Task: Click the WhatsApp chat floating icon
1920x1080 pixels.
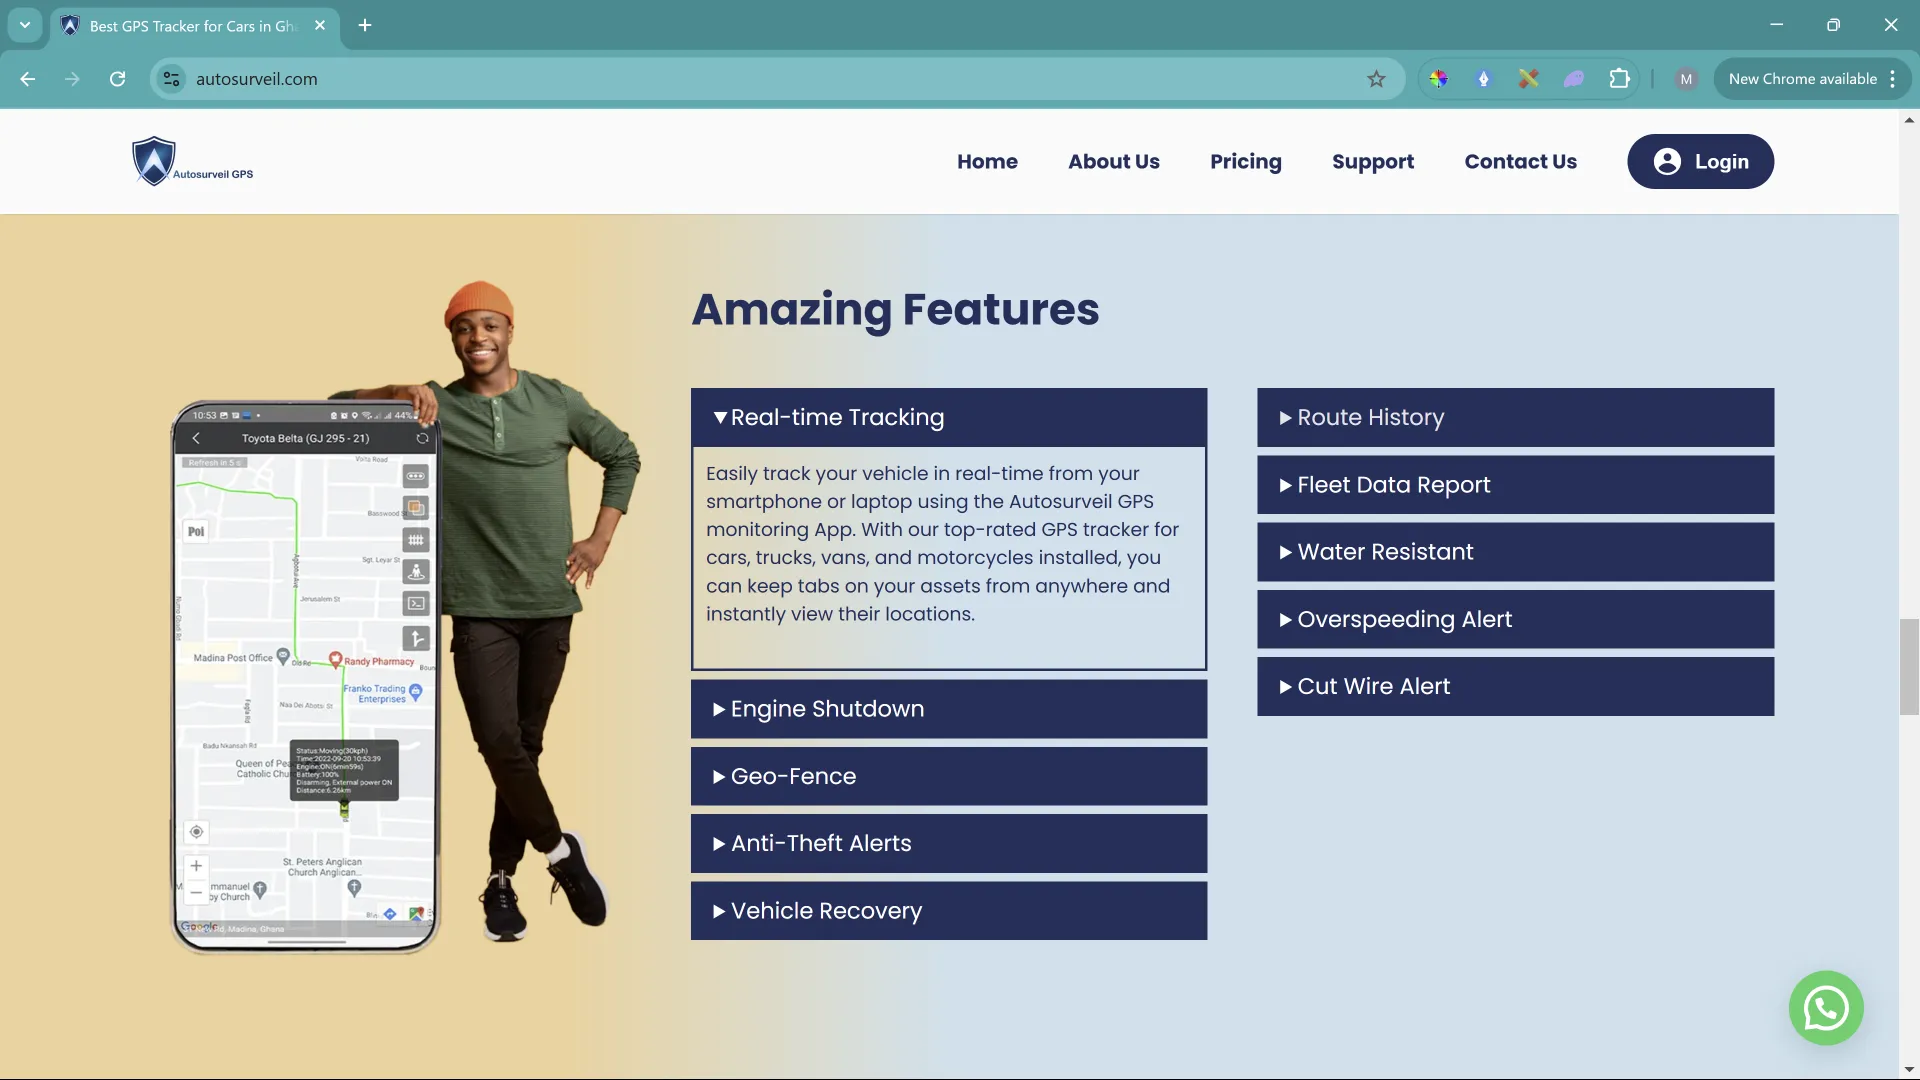Action: coord(1825,1008)
